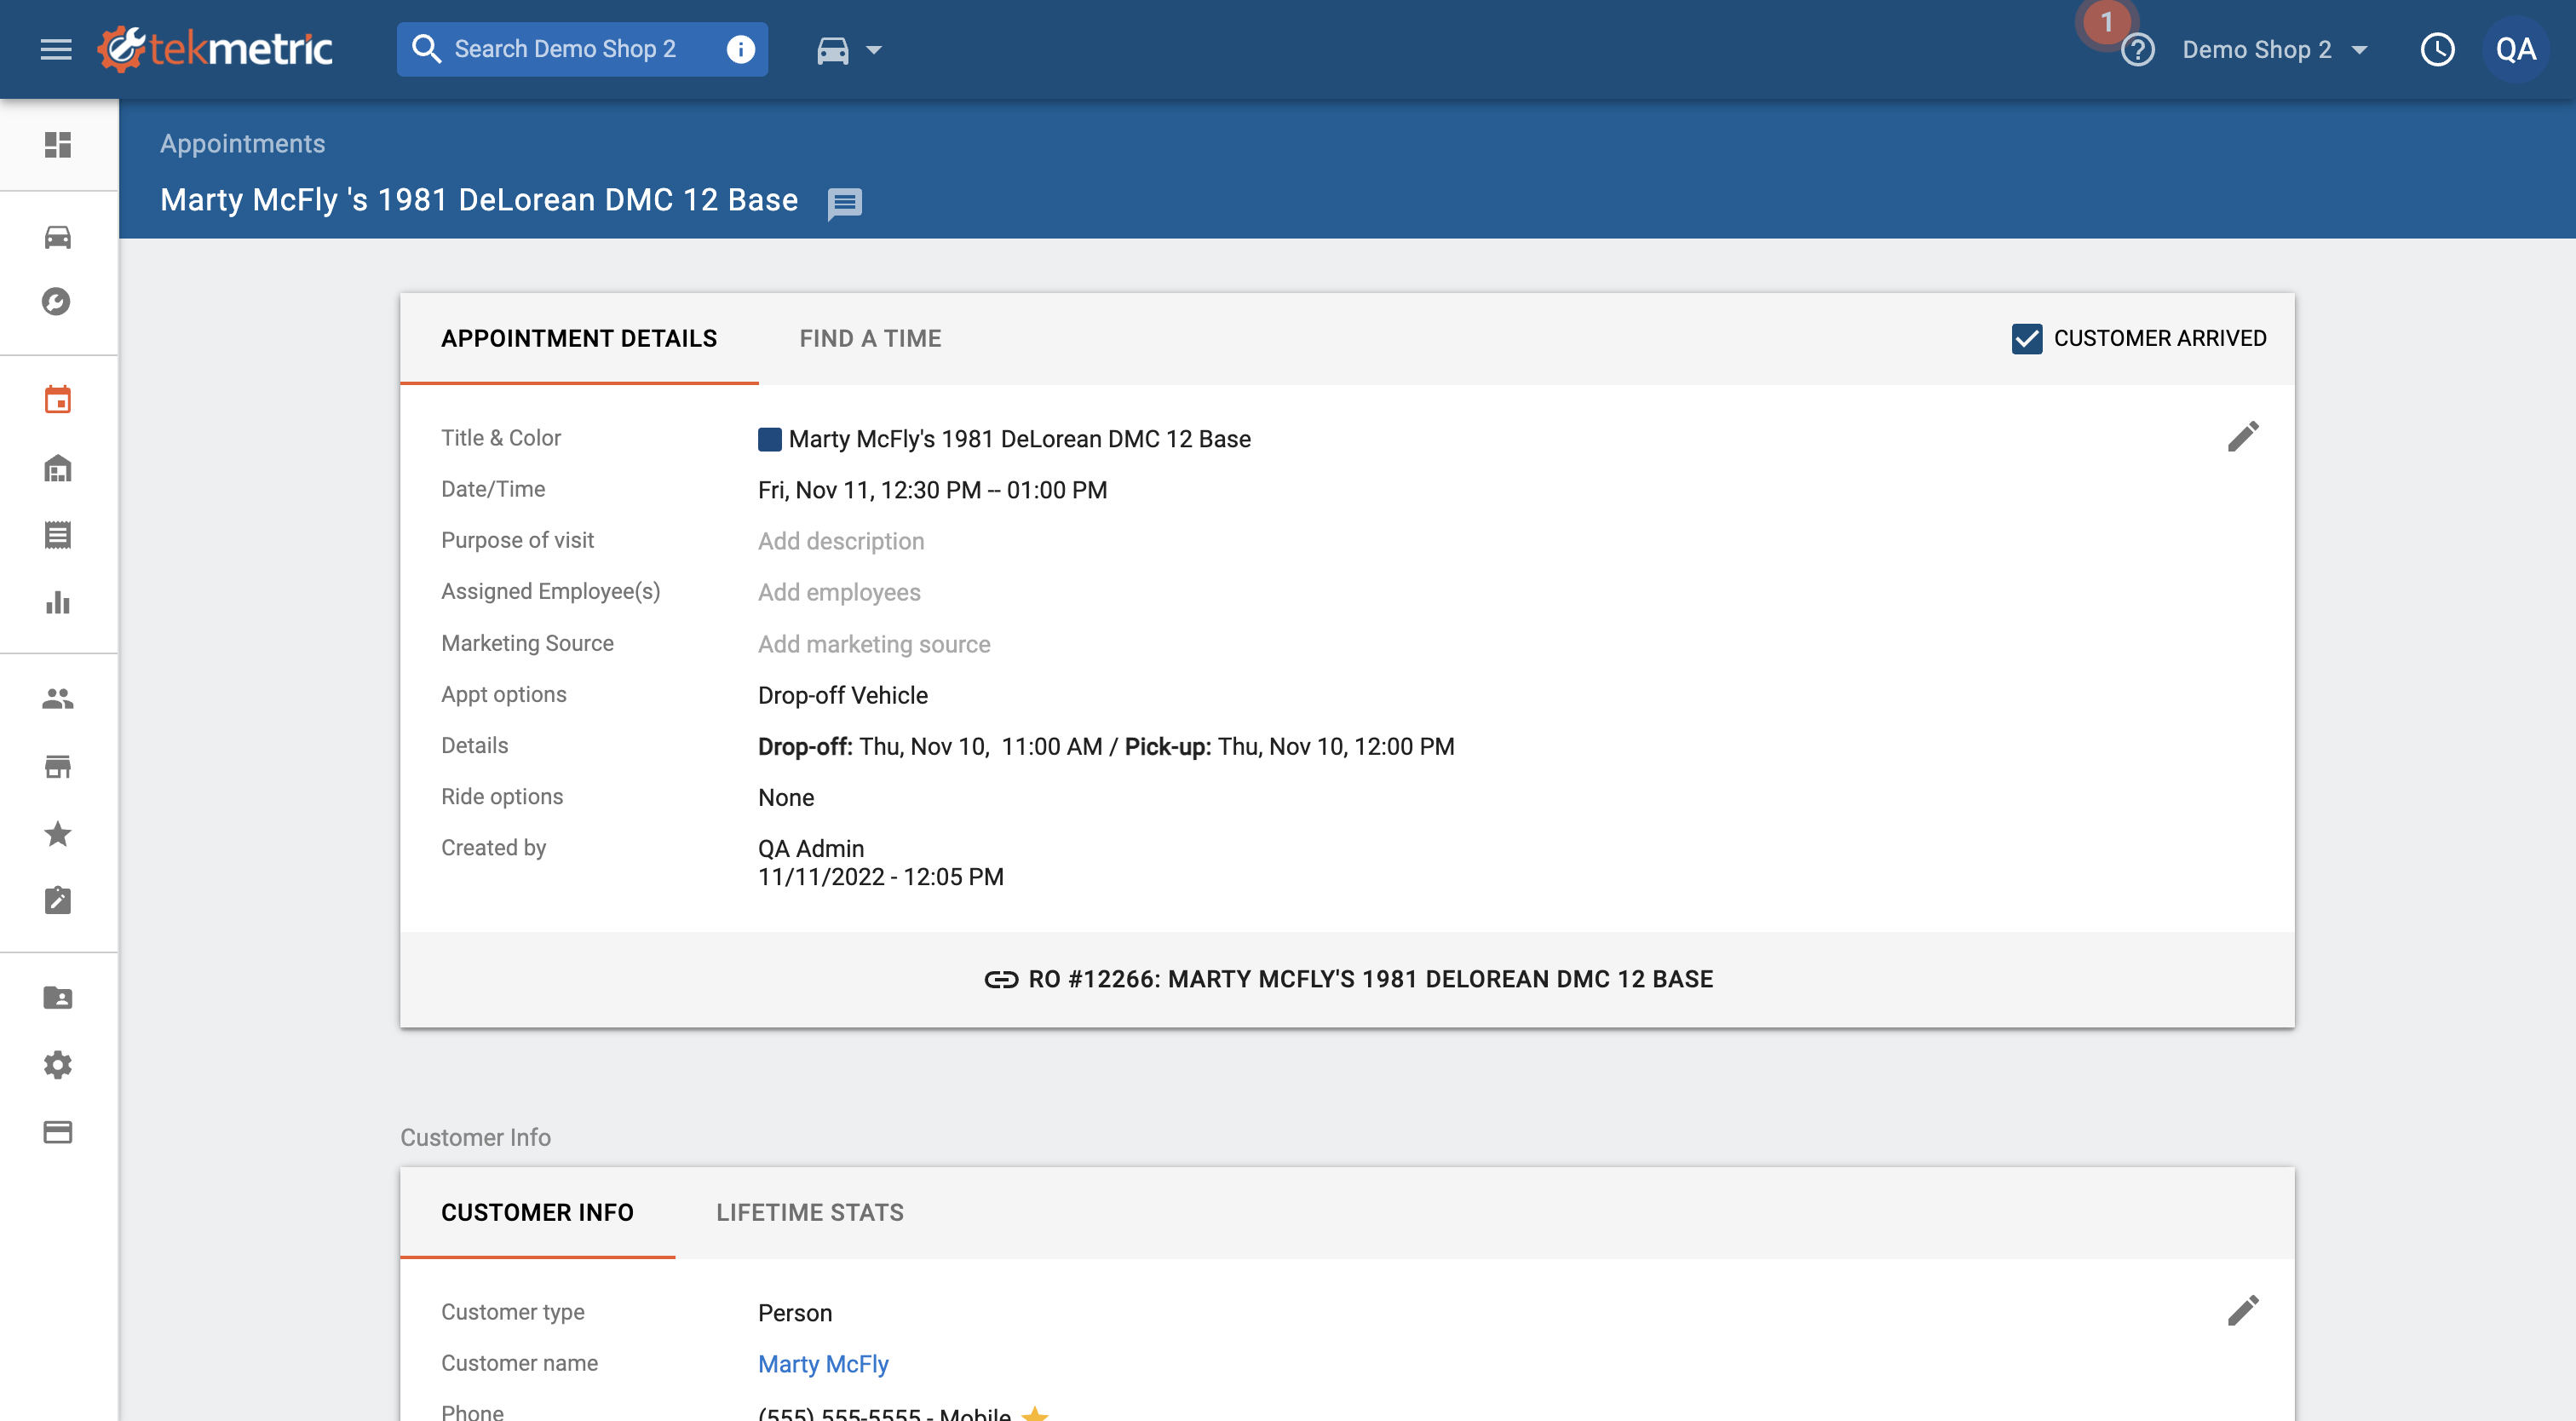Click the appointment title text with DeLorean
Viewport: 2576px width, 1421px height.
1020,439
